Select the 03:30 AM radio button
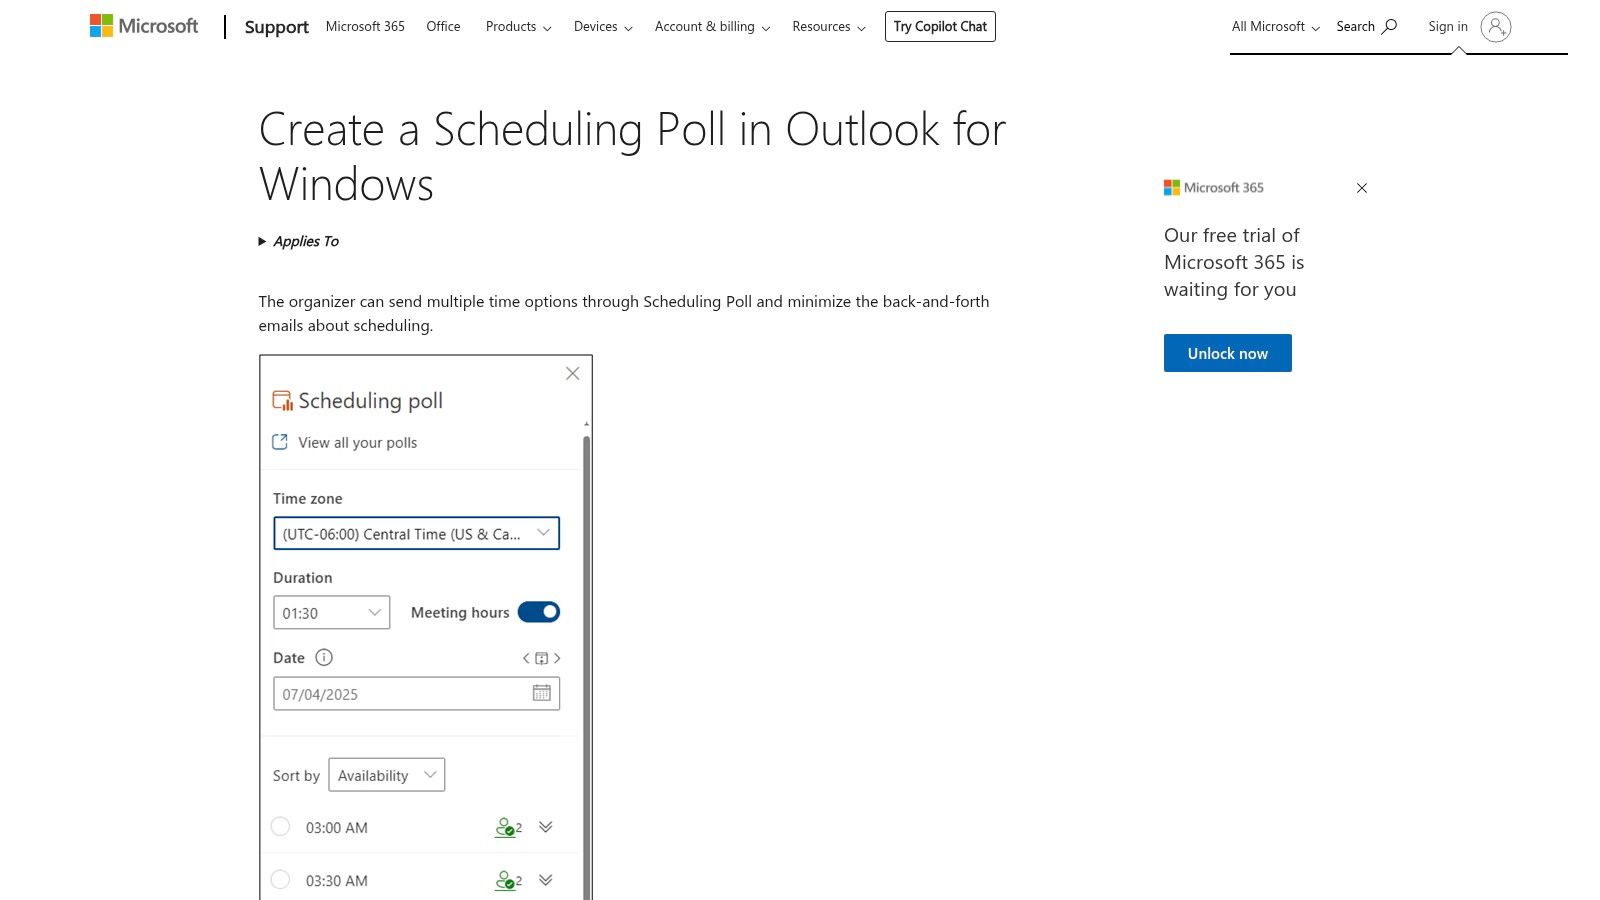Screen dimensions: 1600x900 (x=280, y=879)
